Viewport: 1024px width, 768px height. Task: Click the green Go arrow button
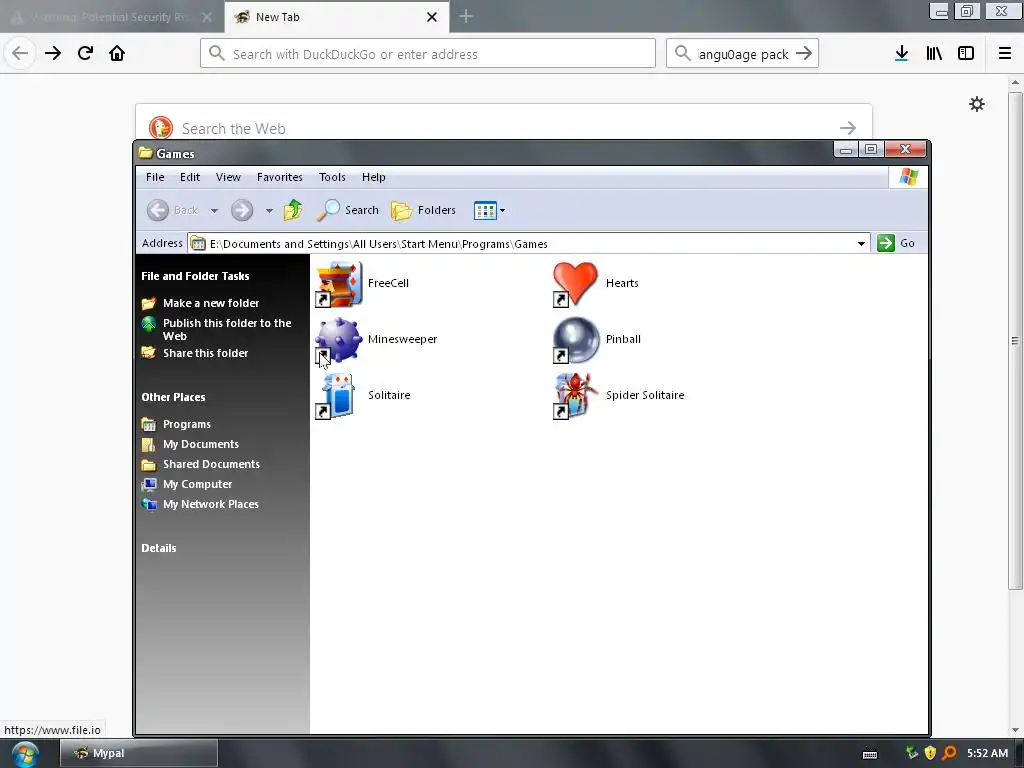(886, 243)
